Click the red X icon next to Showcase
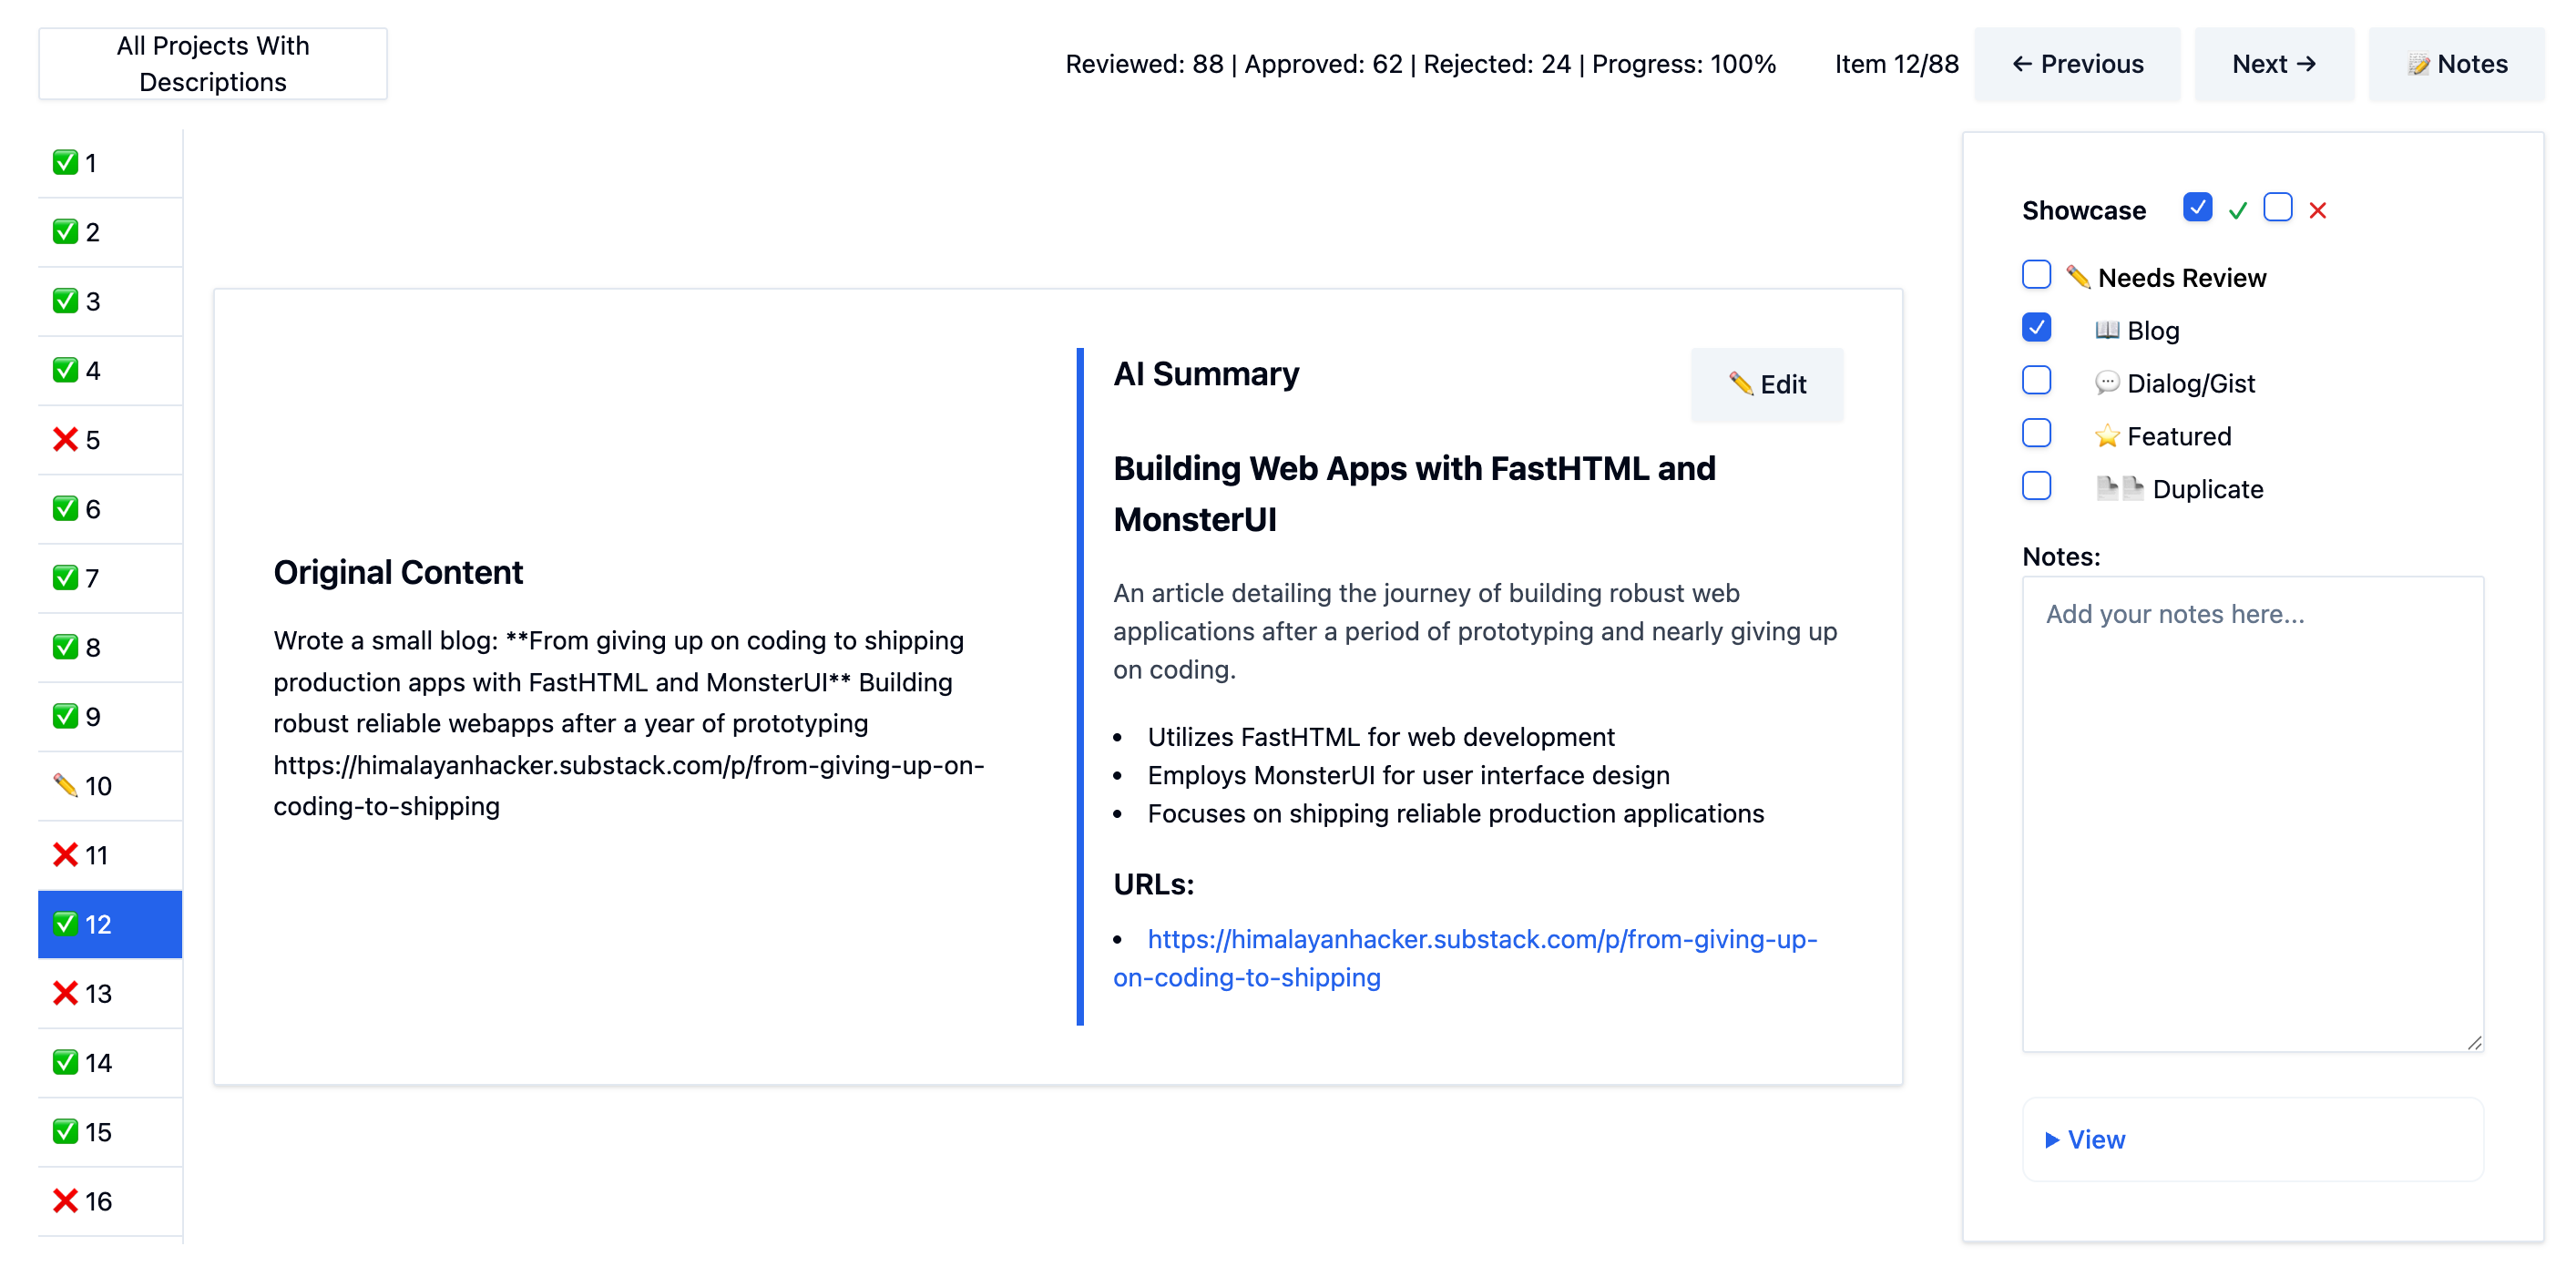Screen dimensions: 2576x1277 [2318, 210]
